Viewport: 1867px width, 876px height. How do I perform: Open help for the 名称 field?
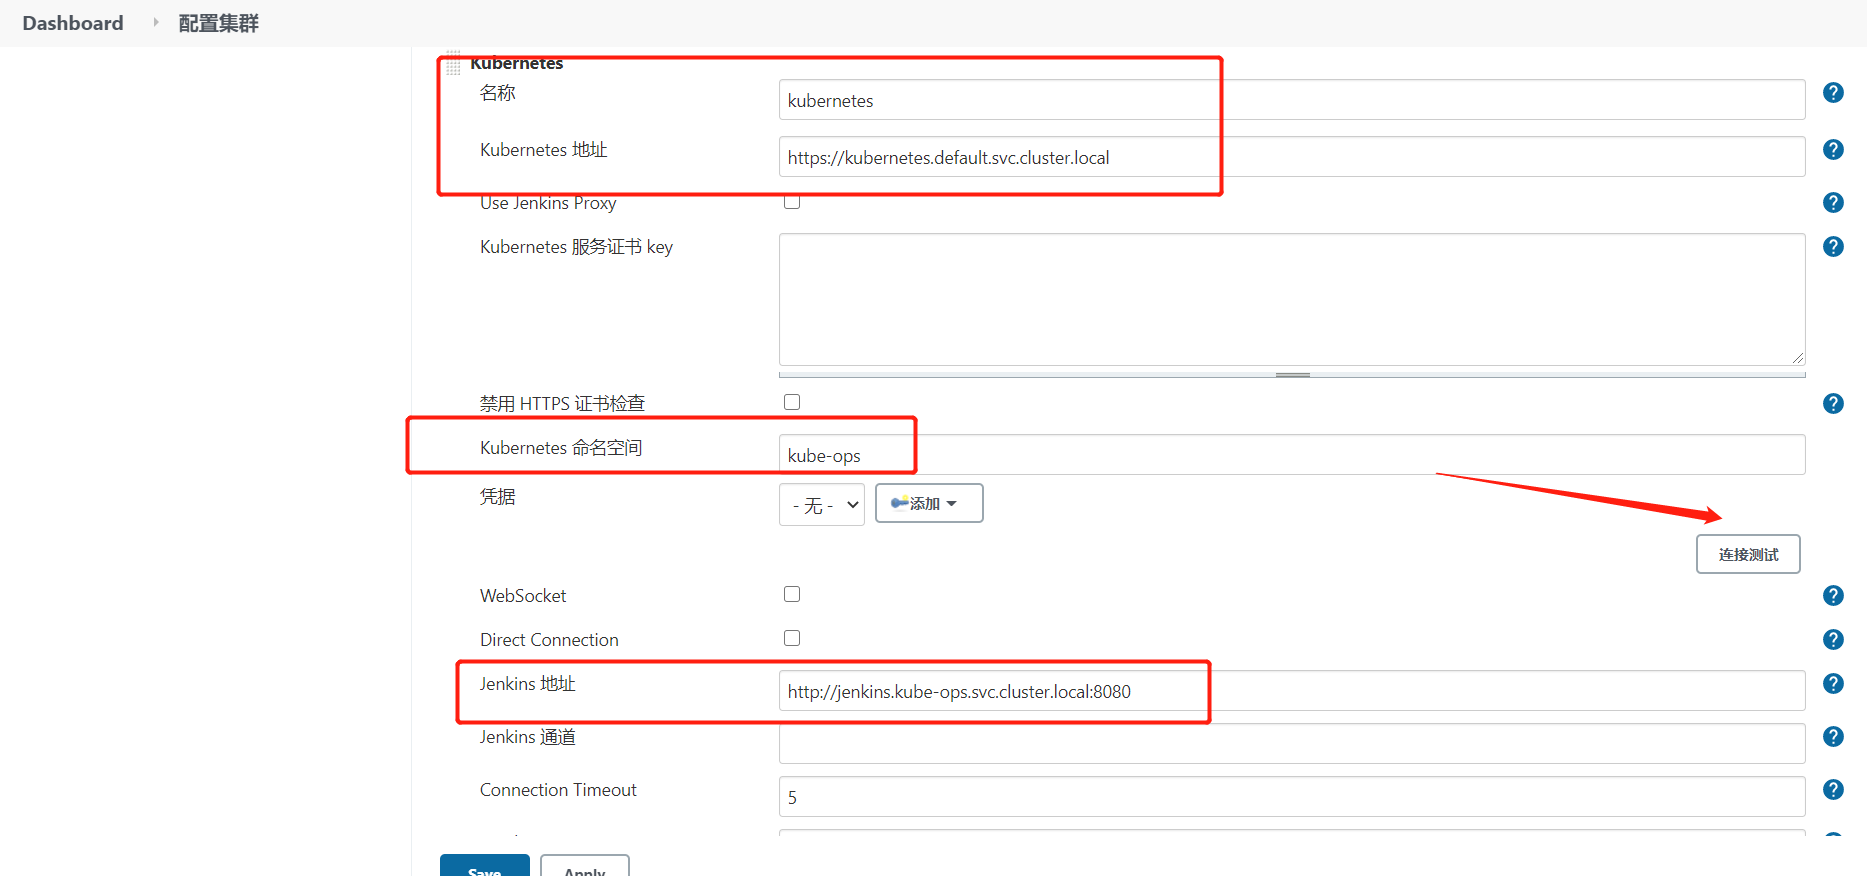1833,93
